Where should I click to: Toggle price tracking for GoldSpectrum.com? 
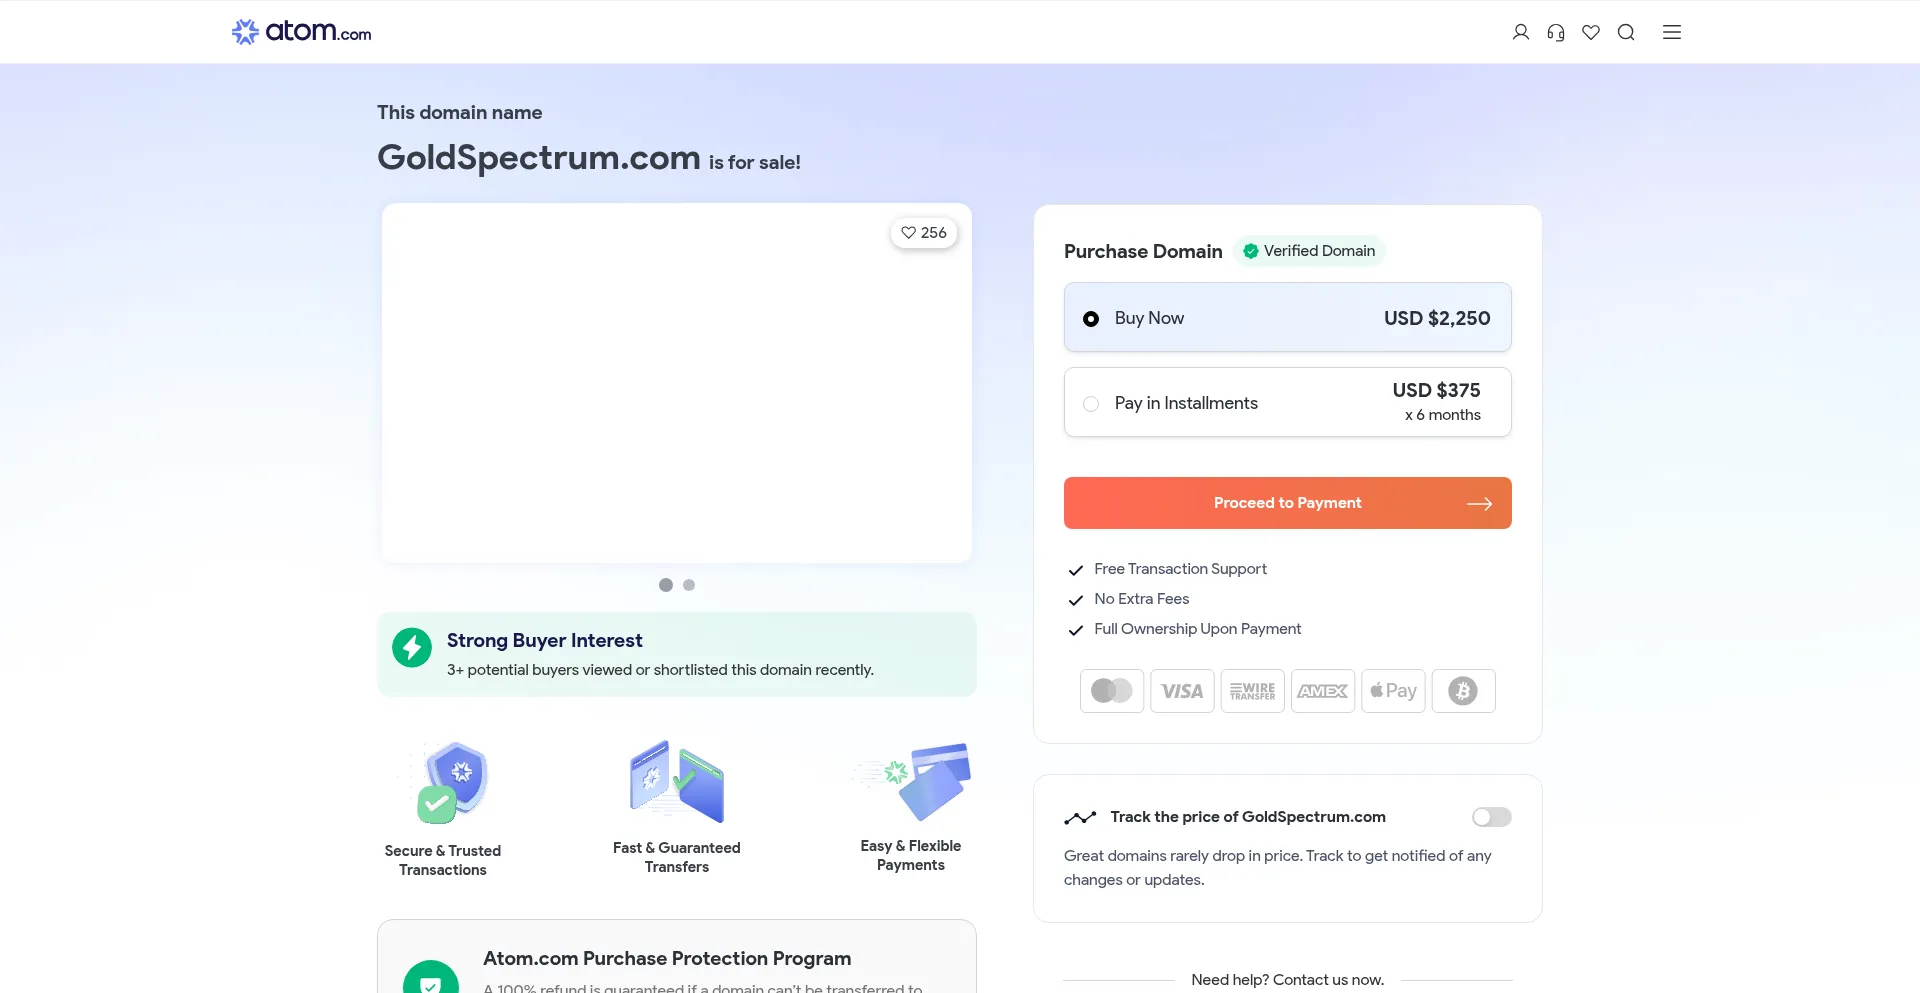pos(1491,817)
